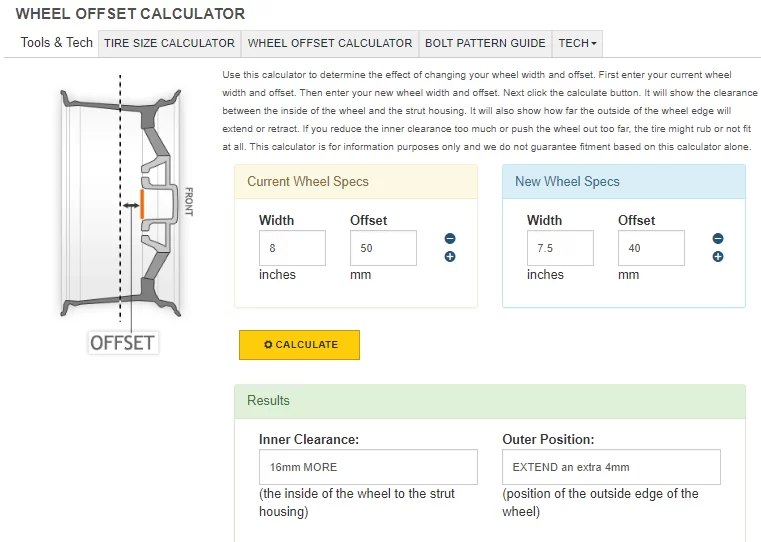Switch to the Tire Size Calculator tab
Image resolution: width=761 pixels, height=542 pixels.
(169, 43)
